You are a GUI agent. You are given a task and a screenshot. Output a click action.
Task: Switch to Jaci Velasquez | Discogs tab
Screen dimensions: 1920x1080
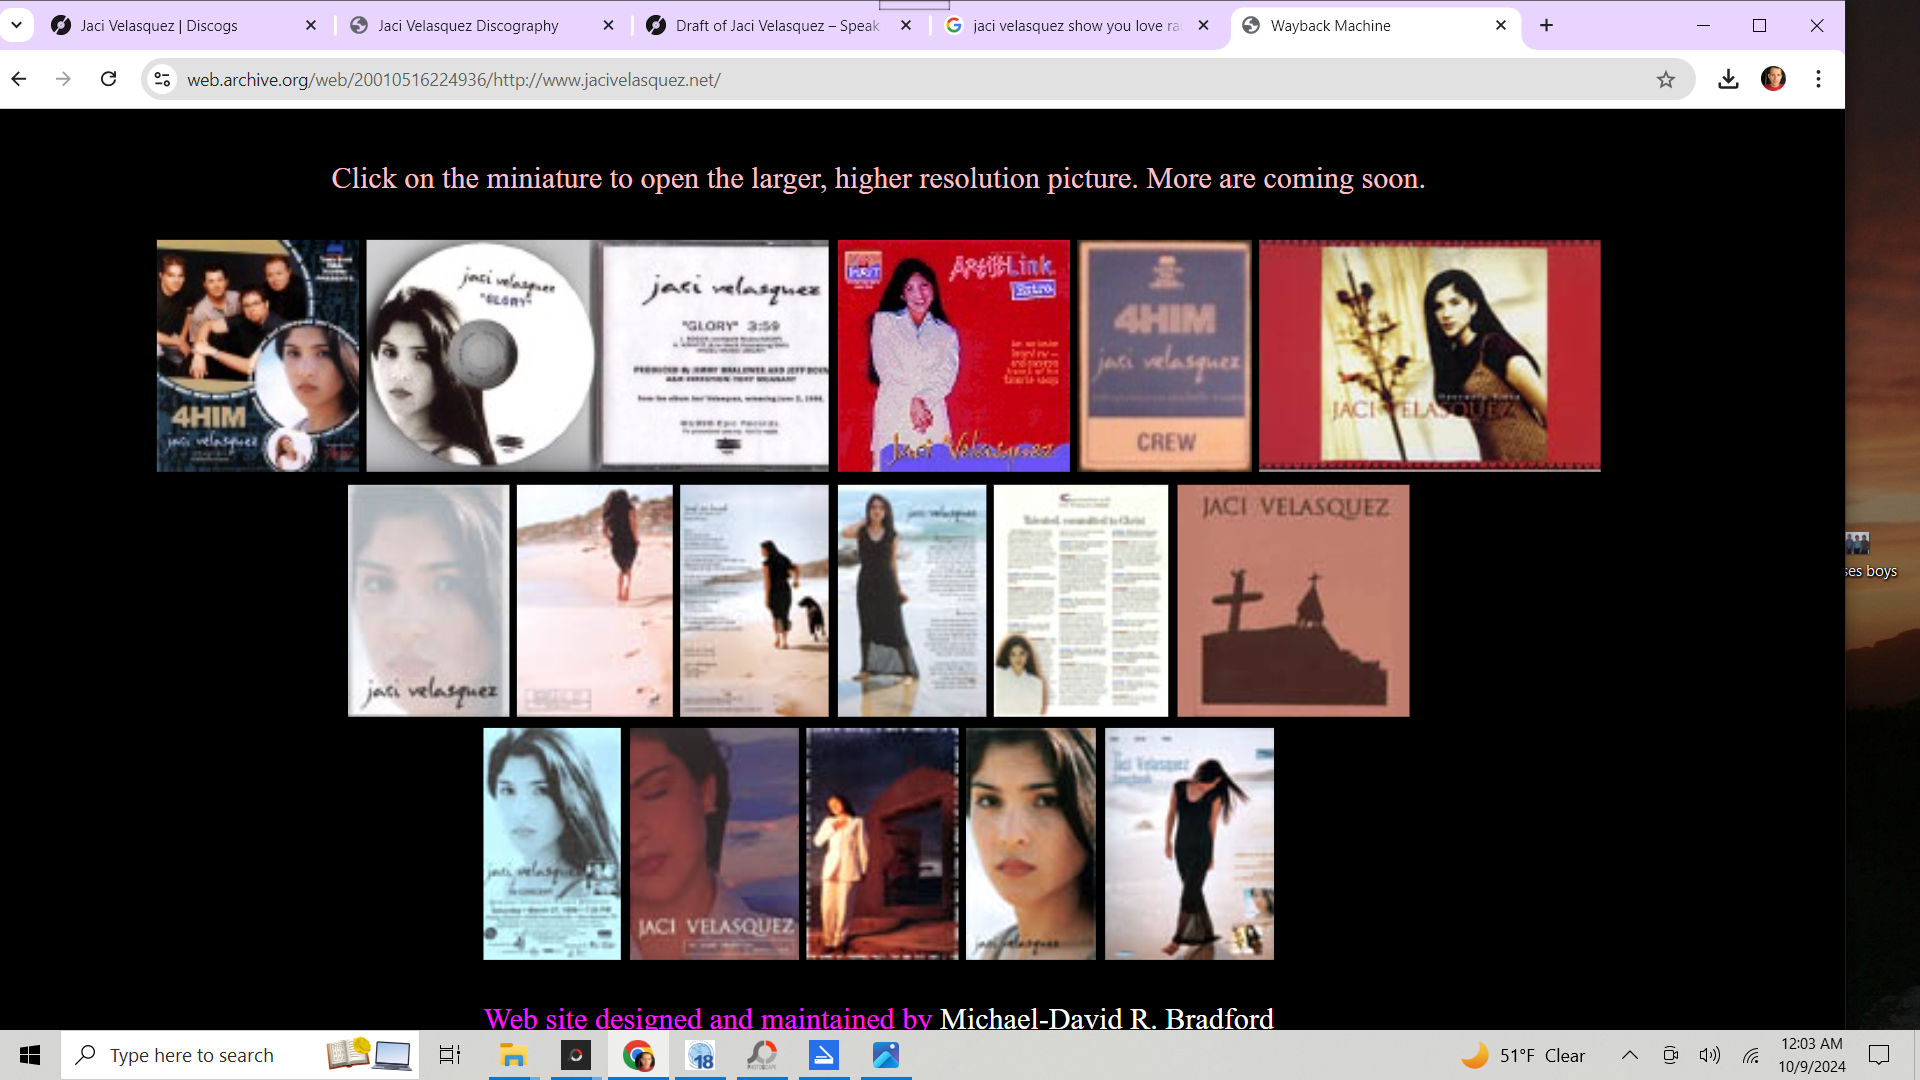[x=159, y=25]
